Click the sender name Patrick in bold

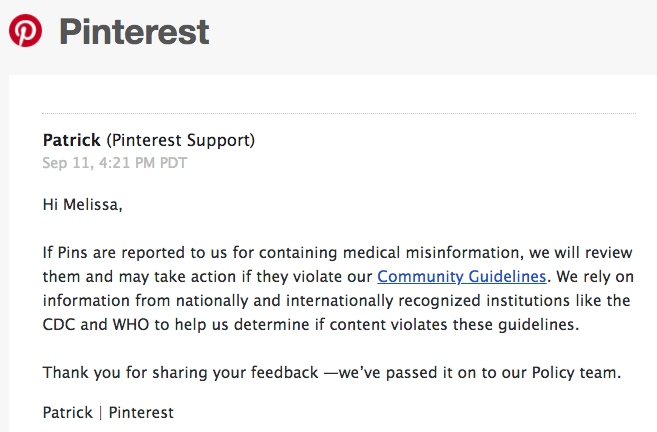coord(72,141)
